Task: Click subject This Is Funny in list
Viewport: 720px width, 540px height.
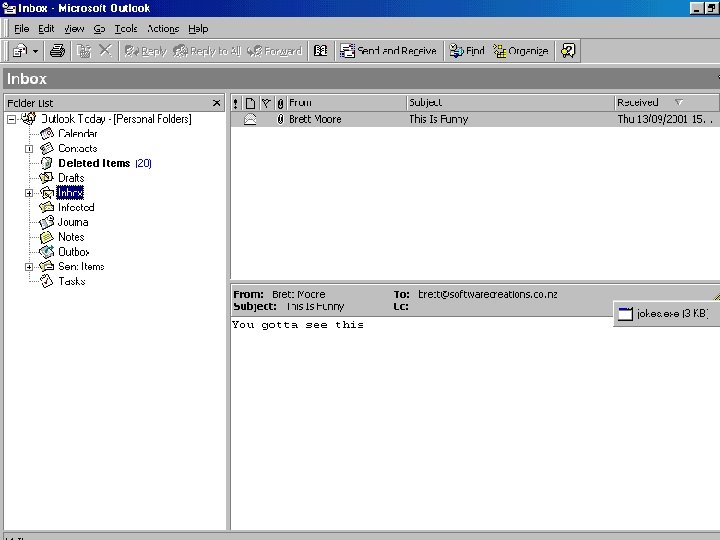Action: [439, 119]
